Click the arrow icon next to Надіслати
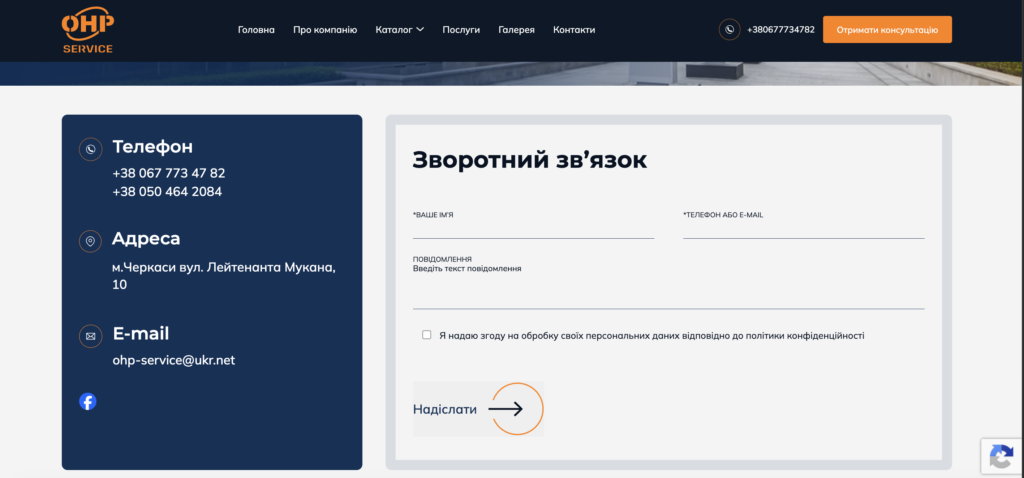The image size is (1024, 478). coord(506,409)
